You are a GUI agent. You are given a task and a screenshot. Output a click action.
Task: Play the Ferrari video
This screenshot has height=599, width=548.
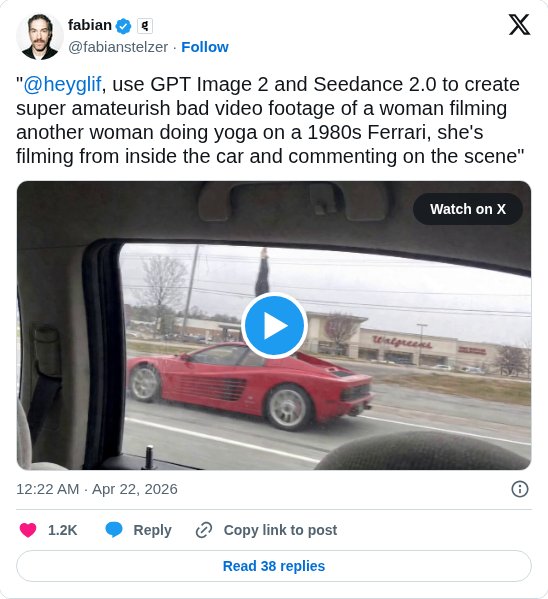tap(274, 325)
